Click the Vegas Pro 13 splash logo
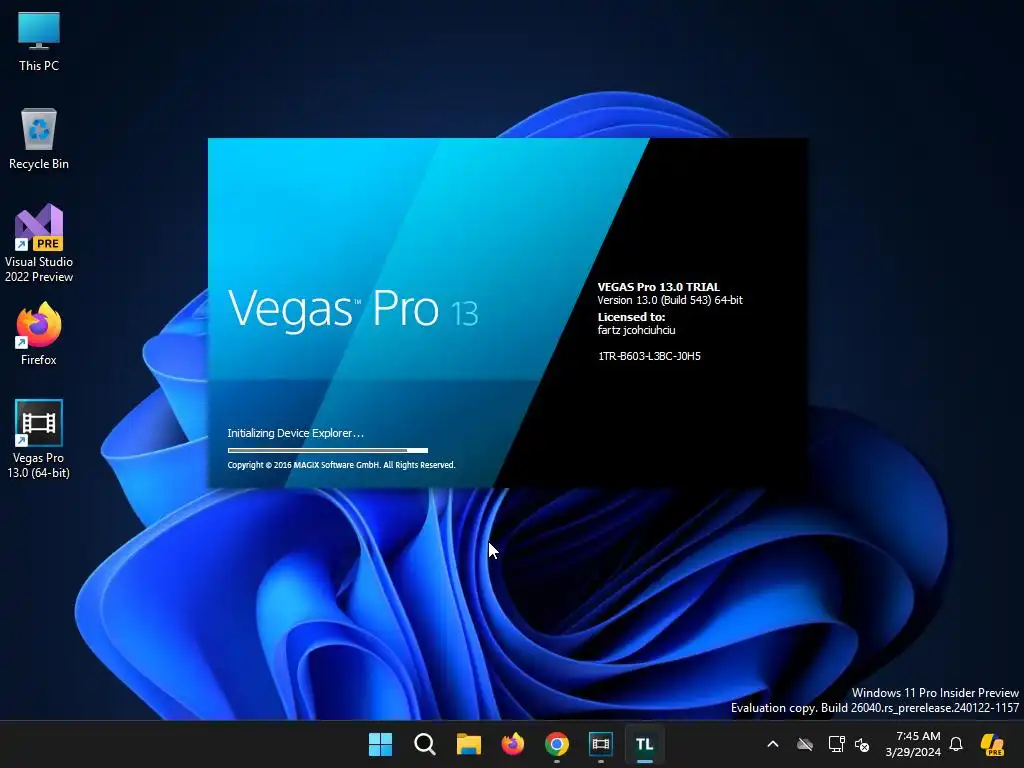Image resolution: width=1024 pixels, height=768 pixels. point(353,309)
